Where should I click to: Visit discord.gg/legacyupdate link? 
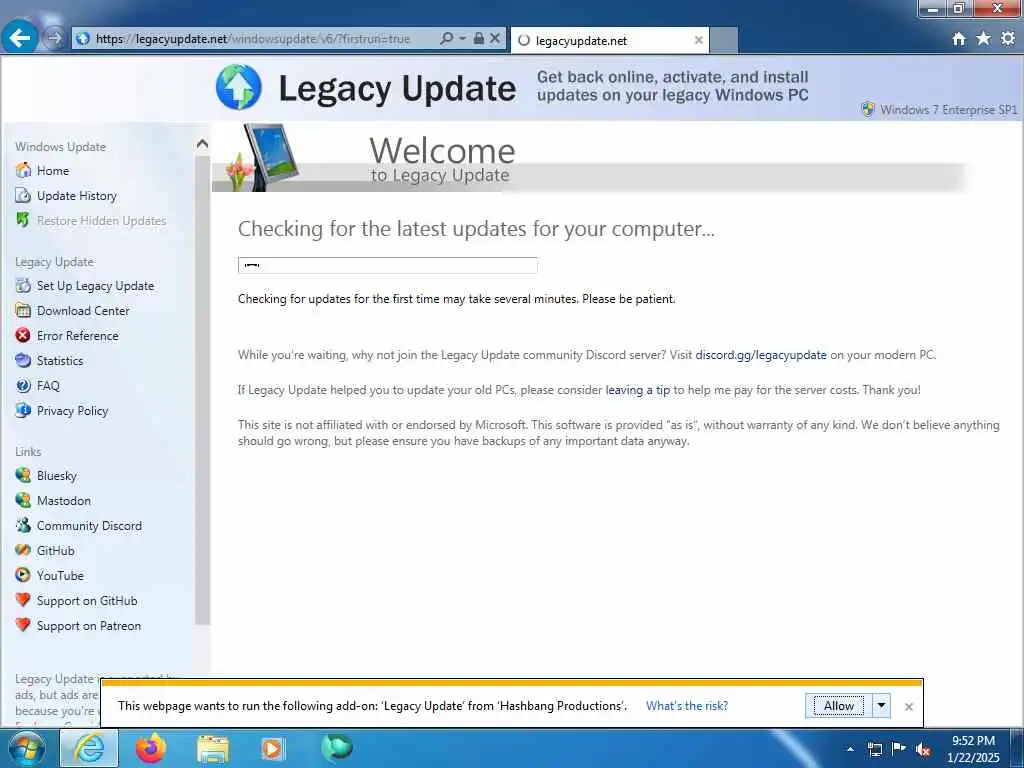(761, 355)
